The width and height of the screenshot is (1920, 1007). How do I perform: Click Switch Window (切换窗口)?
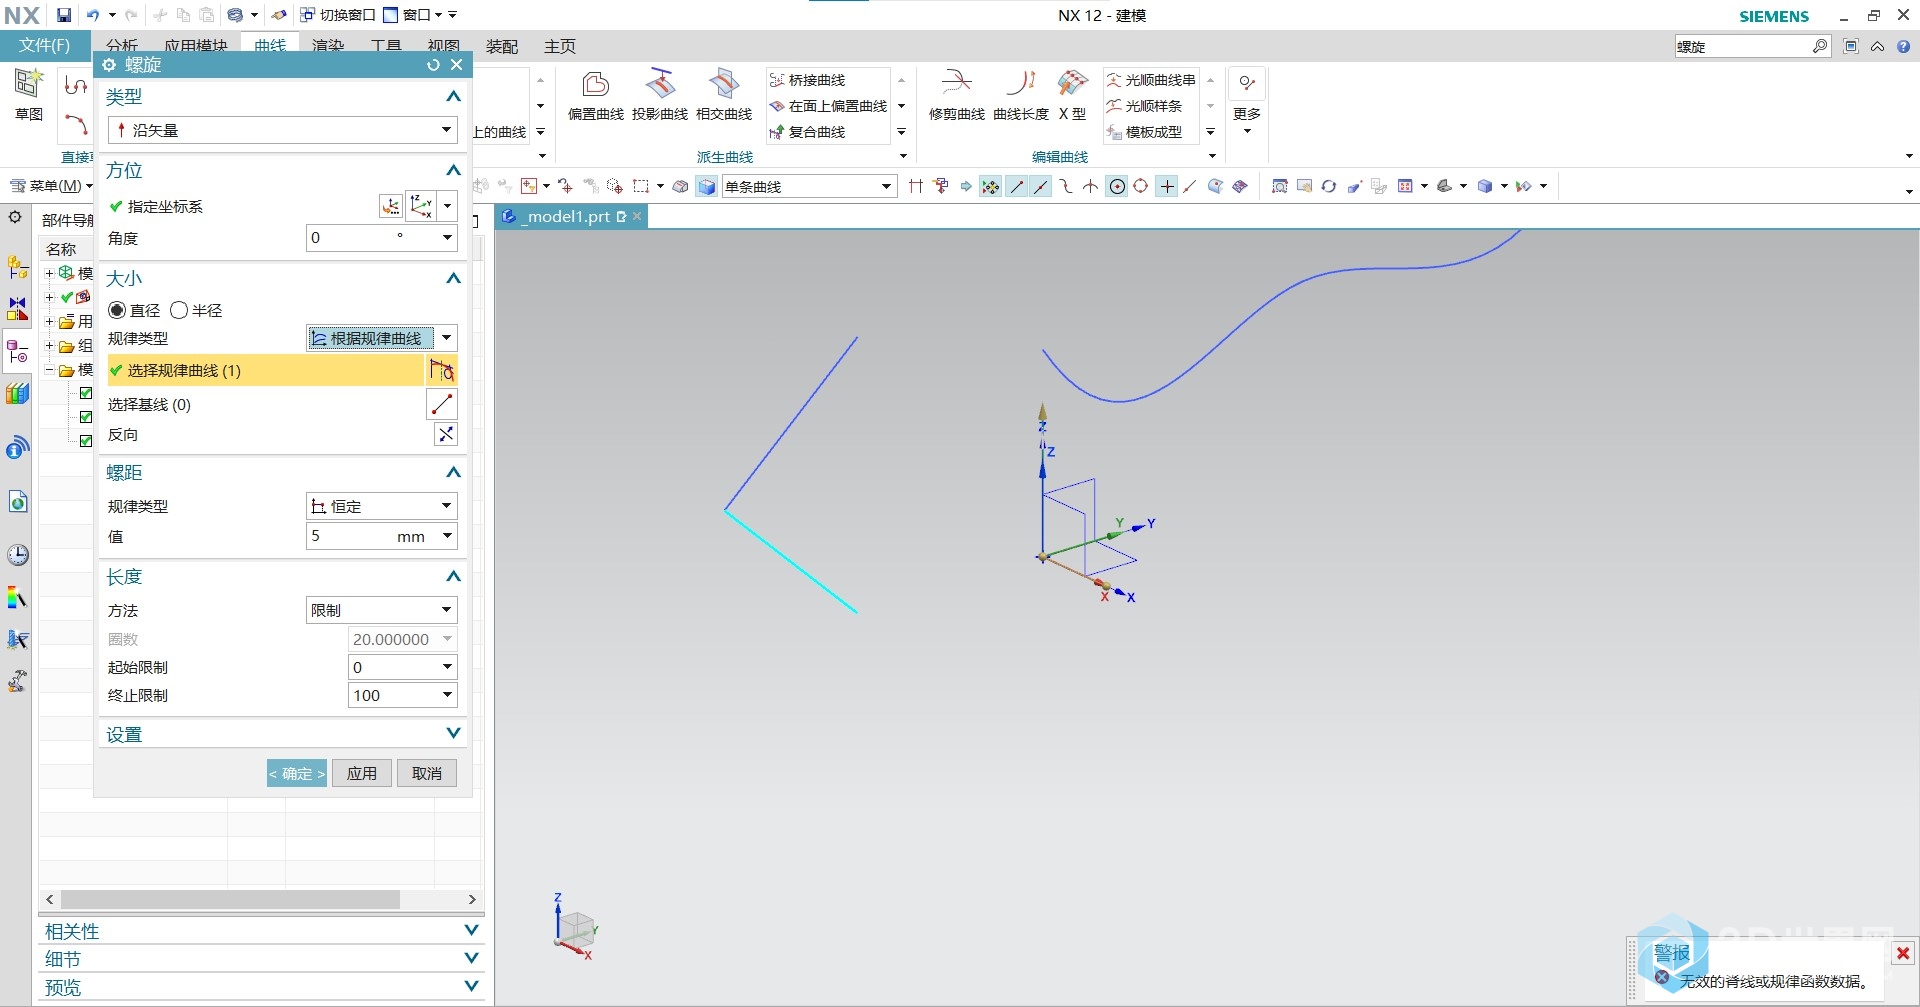click(338, 15)
